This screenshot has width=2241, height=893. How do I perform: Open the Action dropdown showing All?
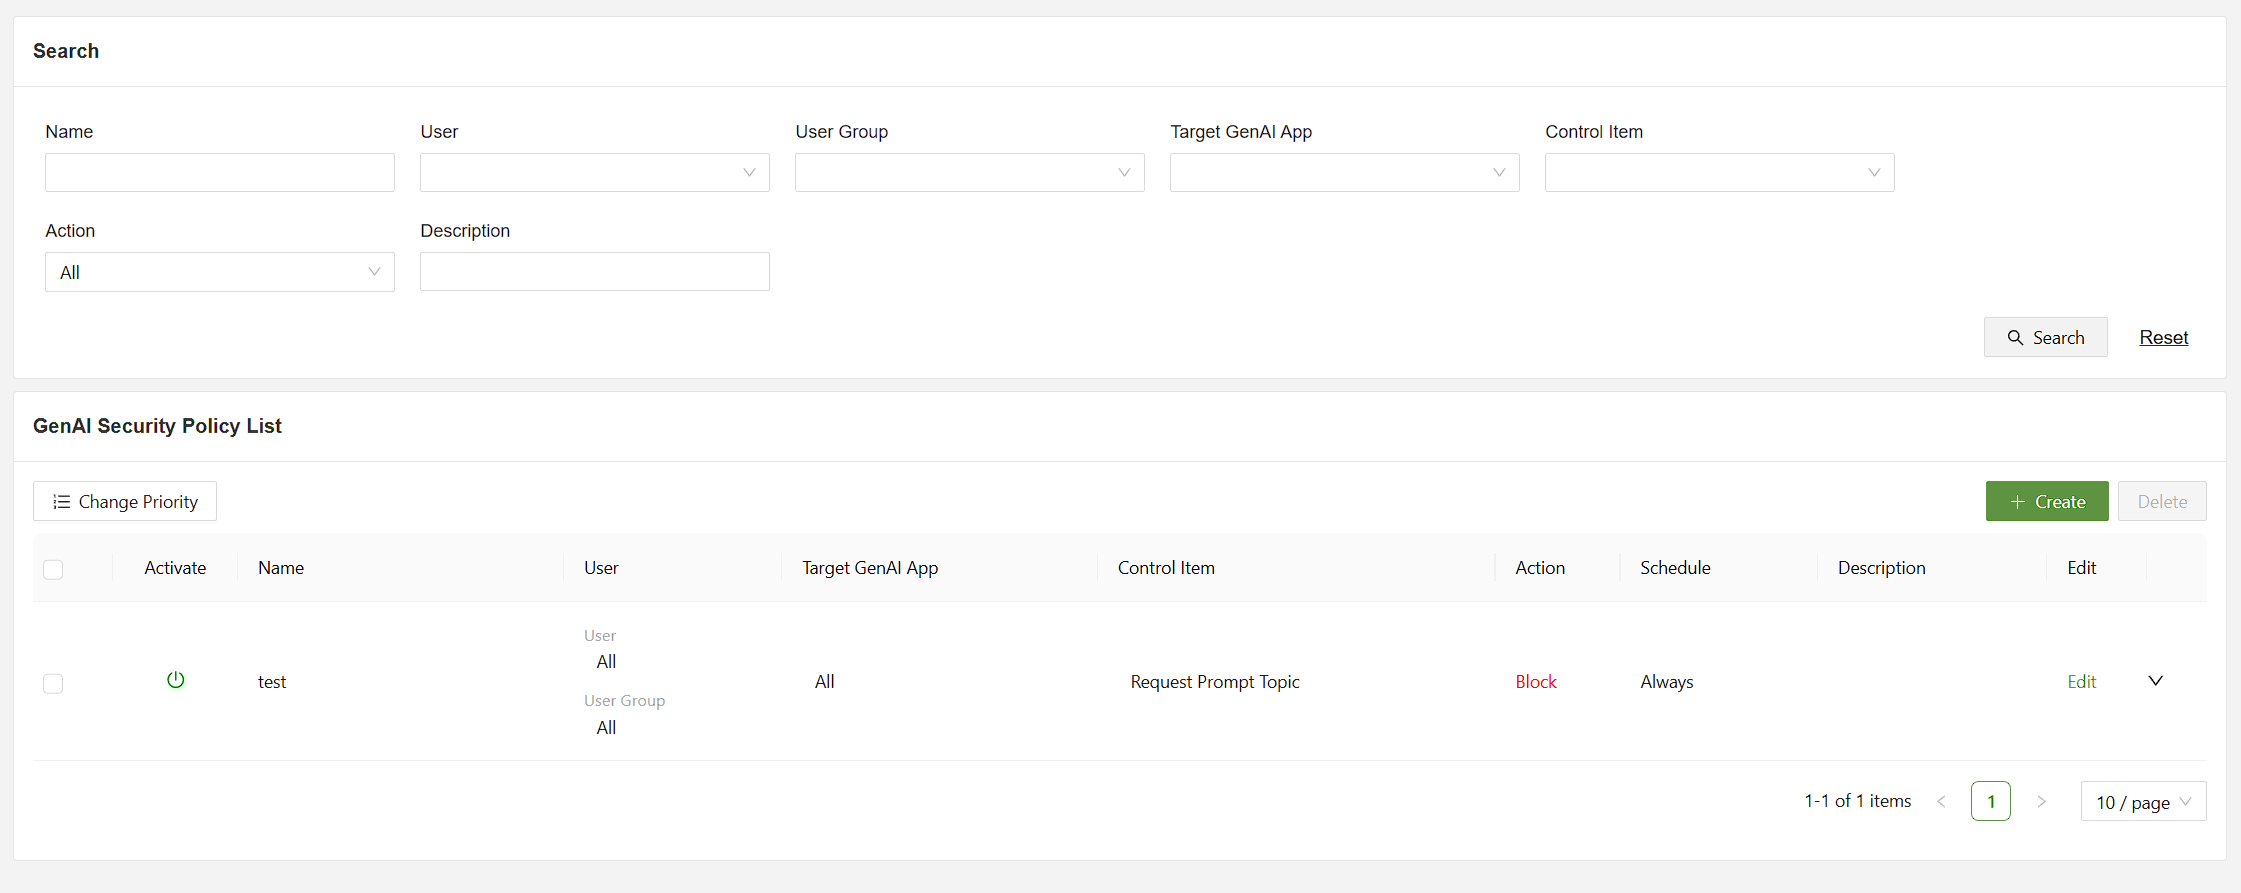220,272
